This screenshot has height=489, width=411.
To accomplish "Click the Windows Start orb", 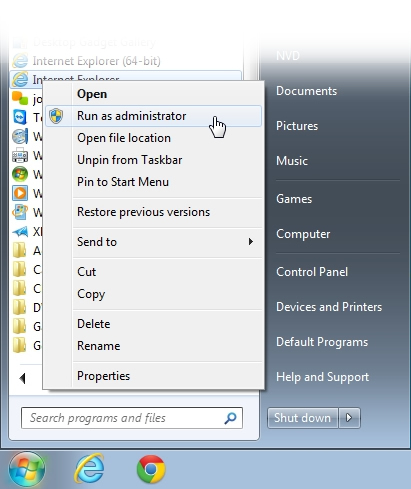I will tap(27, 470).
